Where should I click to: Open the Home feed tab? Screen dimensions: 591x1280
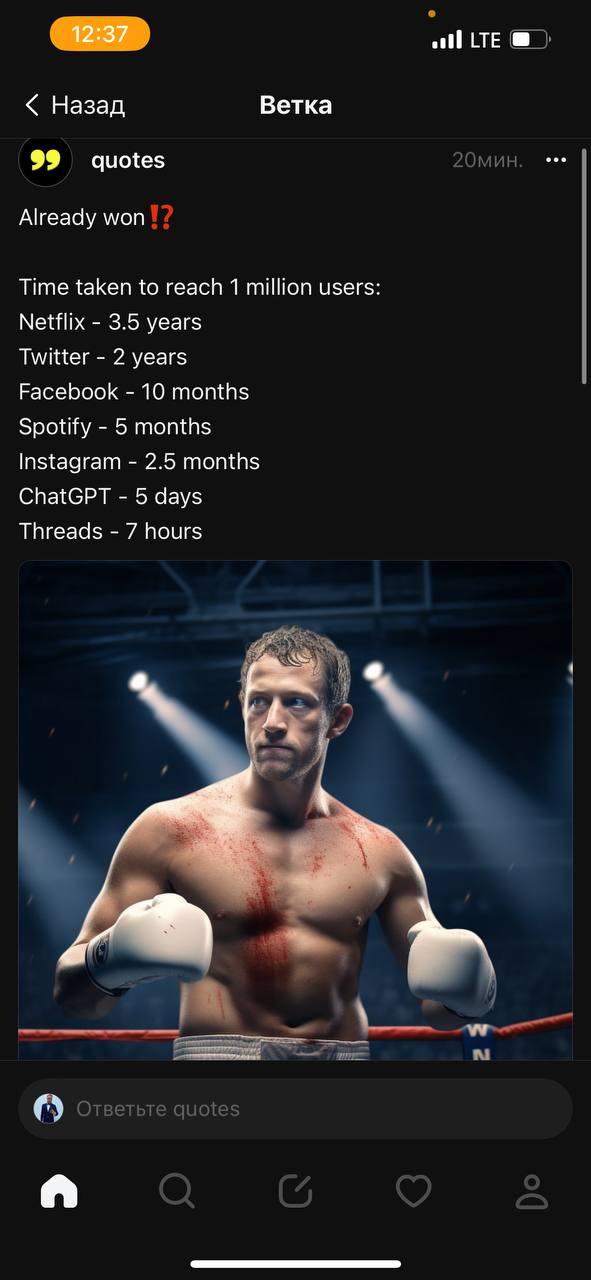[59, 1191]
